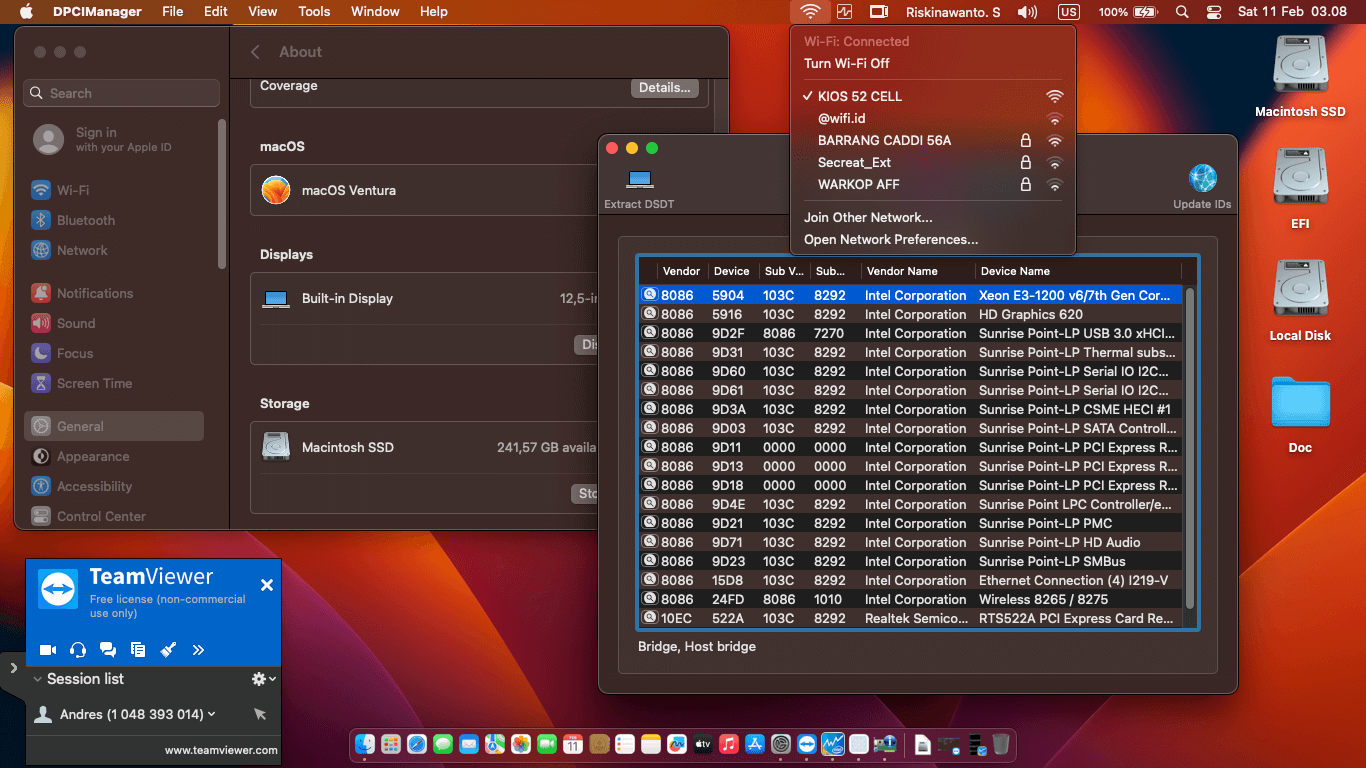The width and height of the screenshot is (1366, 768).
Task: Click the Coverage Details... button
Action: click(665, 88)
